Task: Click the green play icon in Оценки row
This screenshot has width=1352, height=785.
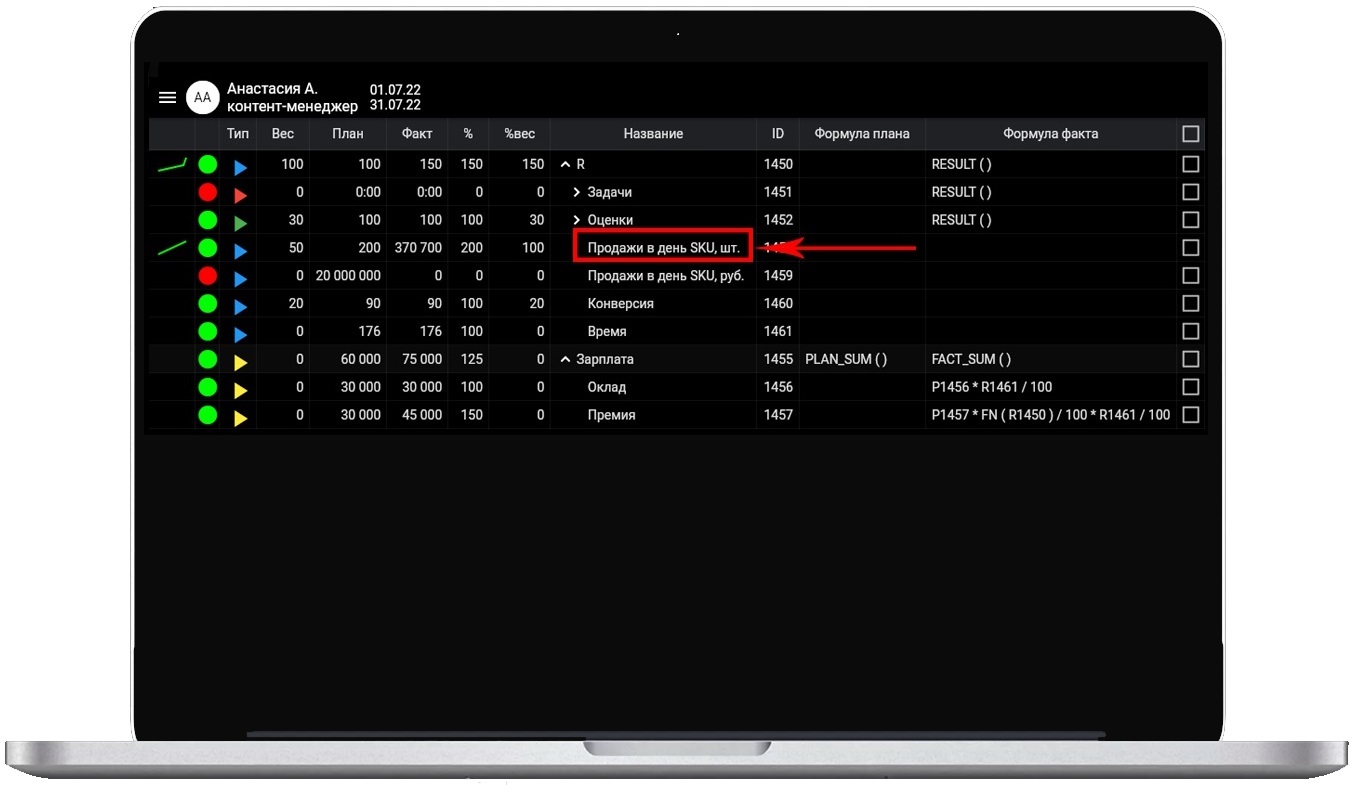Action: 240,221
